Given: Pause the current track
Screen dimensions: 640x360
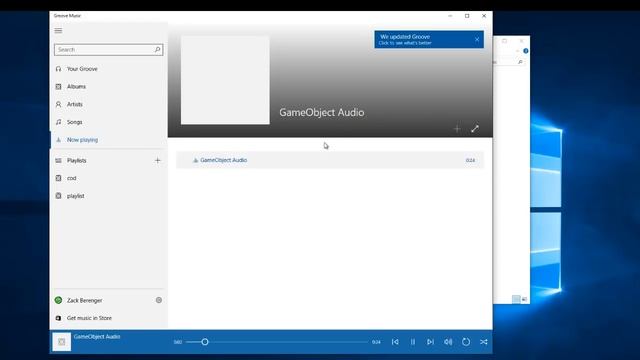Looking at the screenshot, I should click(x=413, y=342).
